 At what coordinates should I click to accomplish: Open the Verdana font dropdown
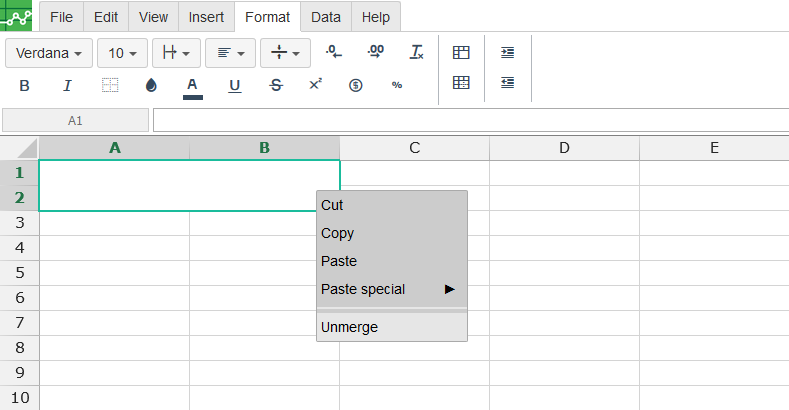[x=49, y=53]
